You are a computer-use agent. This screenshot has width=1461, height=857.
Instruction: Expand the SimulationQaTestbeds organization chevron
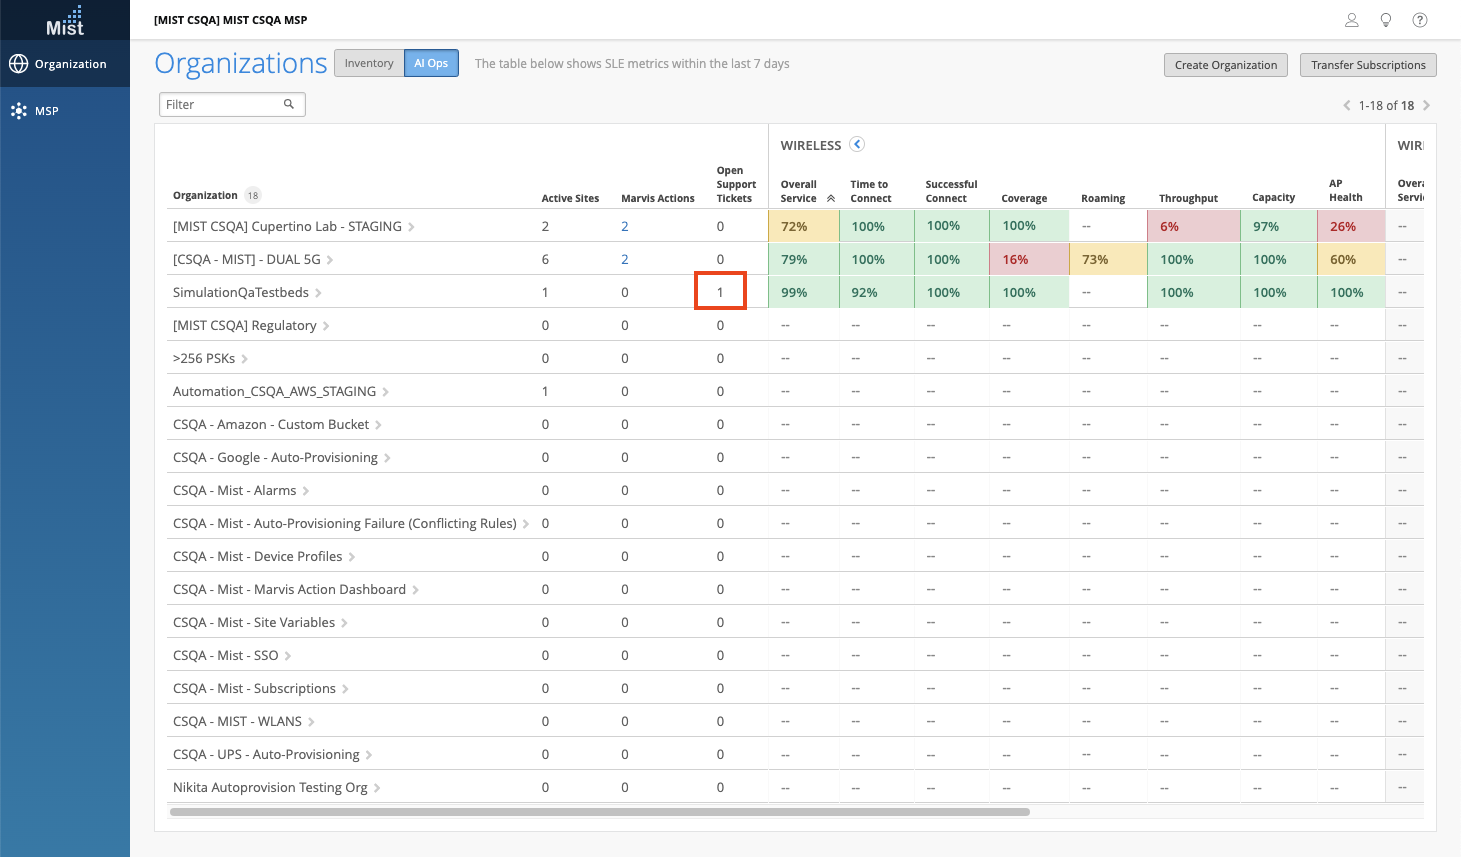click(x=319, y=293)
